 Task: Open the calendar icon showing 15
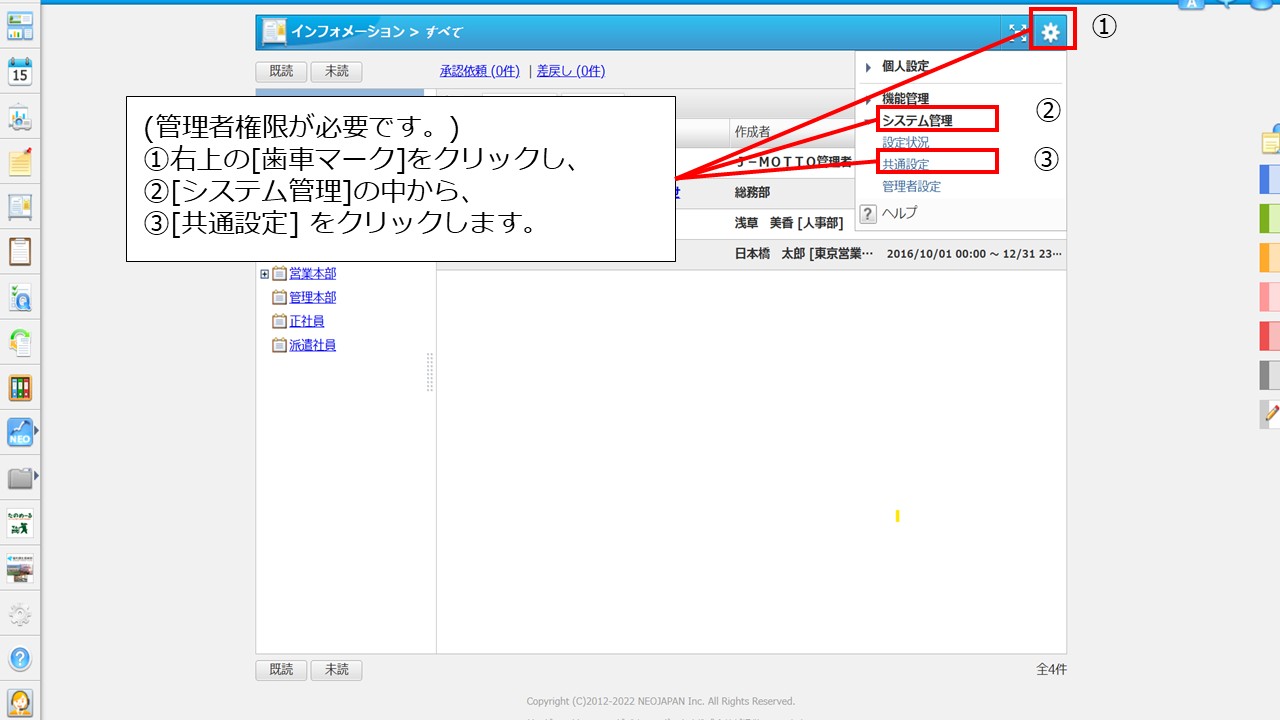(x=20, y=72)
